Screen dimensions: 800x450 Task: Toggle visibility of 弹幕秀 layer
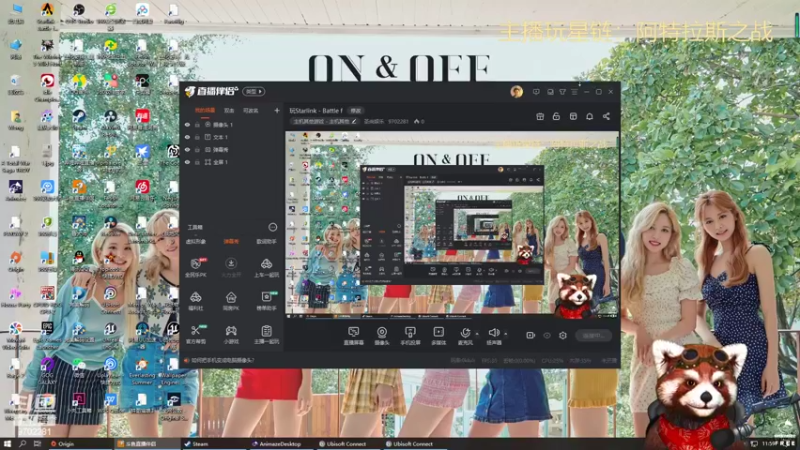(187, 149)
